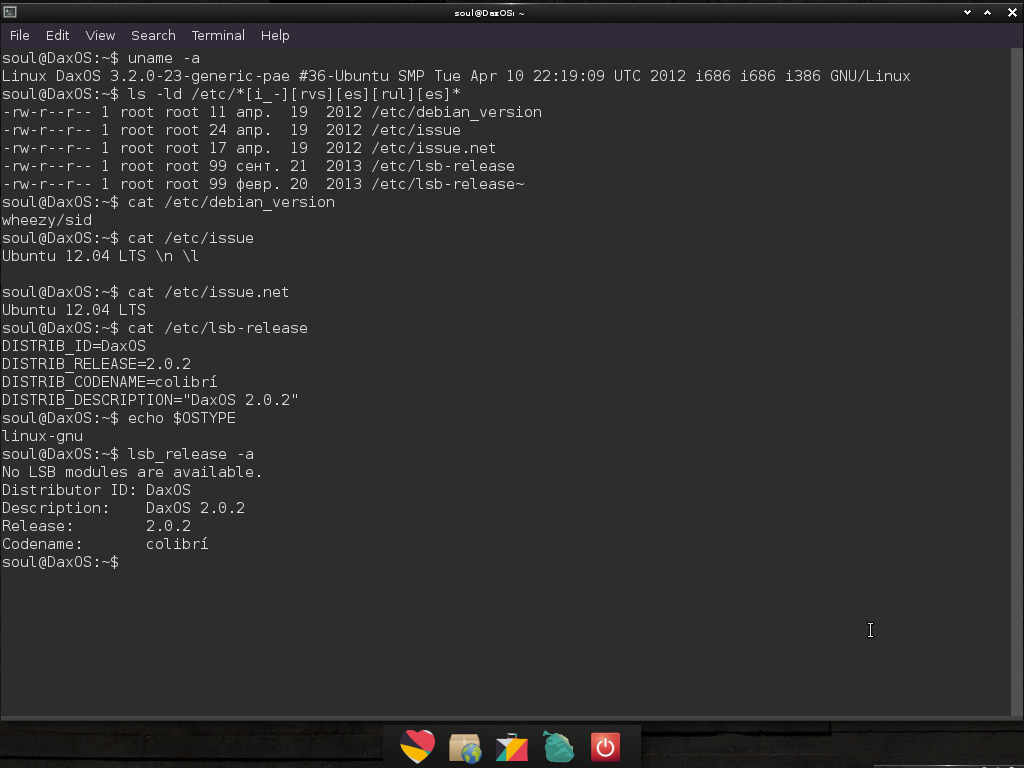Click the 'Distributor ID: DaxOS' line
Image resolution: width=1024 pixels, height=768 pixels.
click(x=96, y=490)
